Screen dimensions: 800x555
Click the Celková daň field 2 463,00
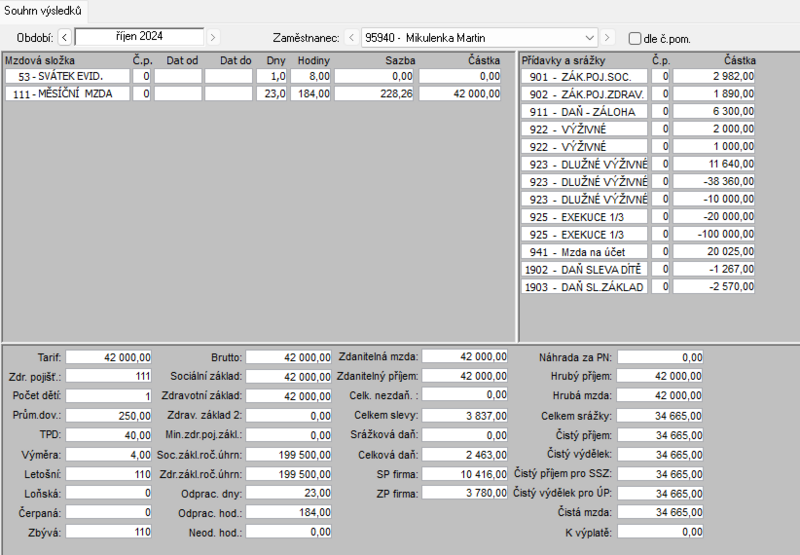click(465, 455)
